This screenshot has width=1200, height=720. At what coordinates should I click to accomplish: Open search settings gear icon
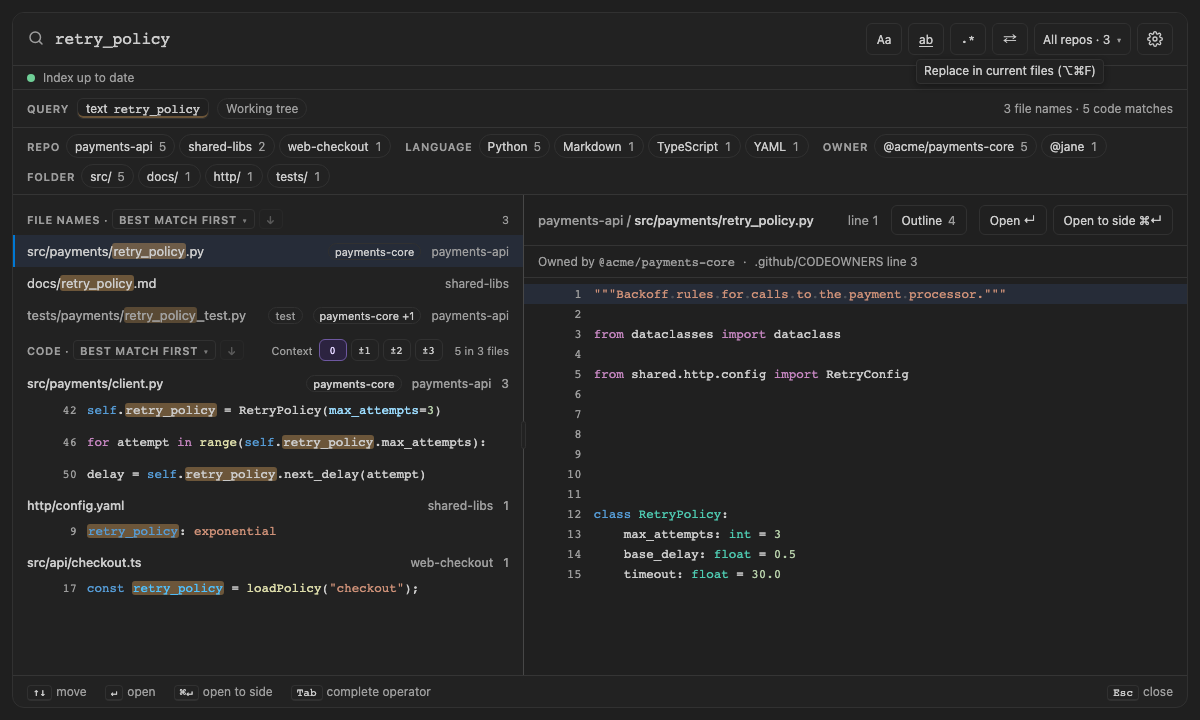(1155, 39)
